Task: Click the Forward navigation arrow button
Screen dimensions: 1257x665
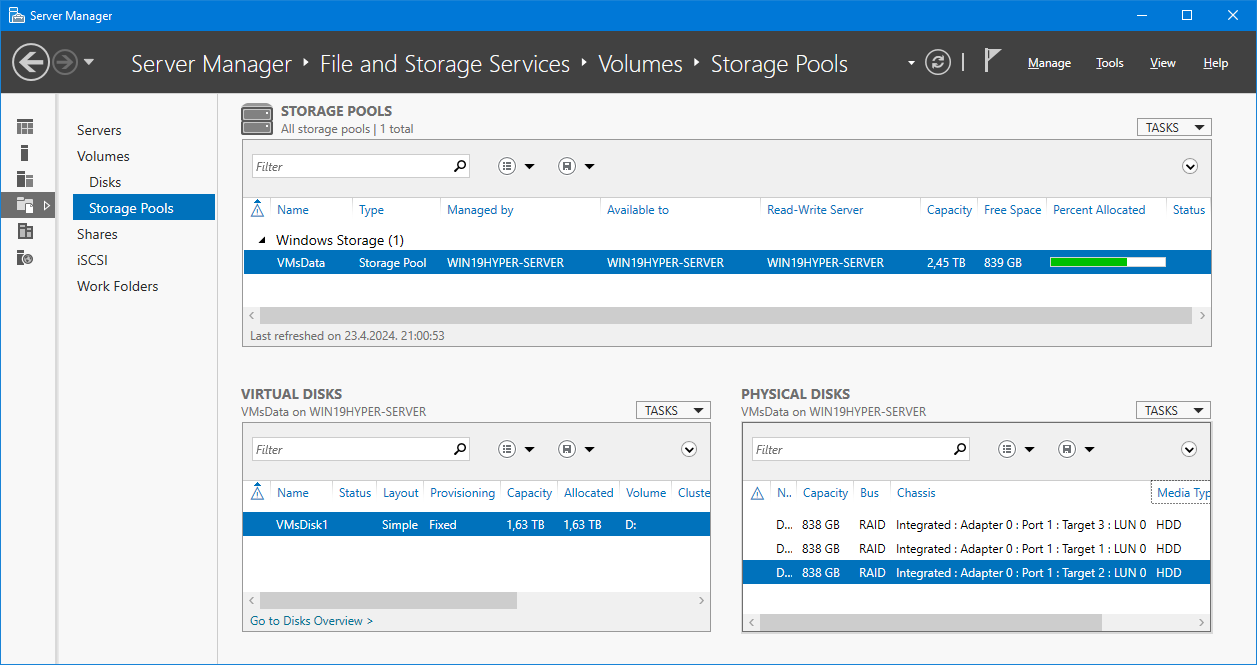Action: 65,63
